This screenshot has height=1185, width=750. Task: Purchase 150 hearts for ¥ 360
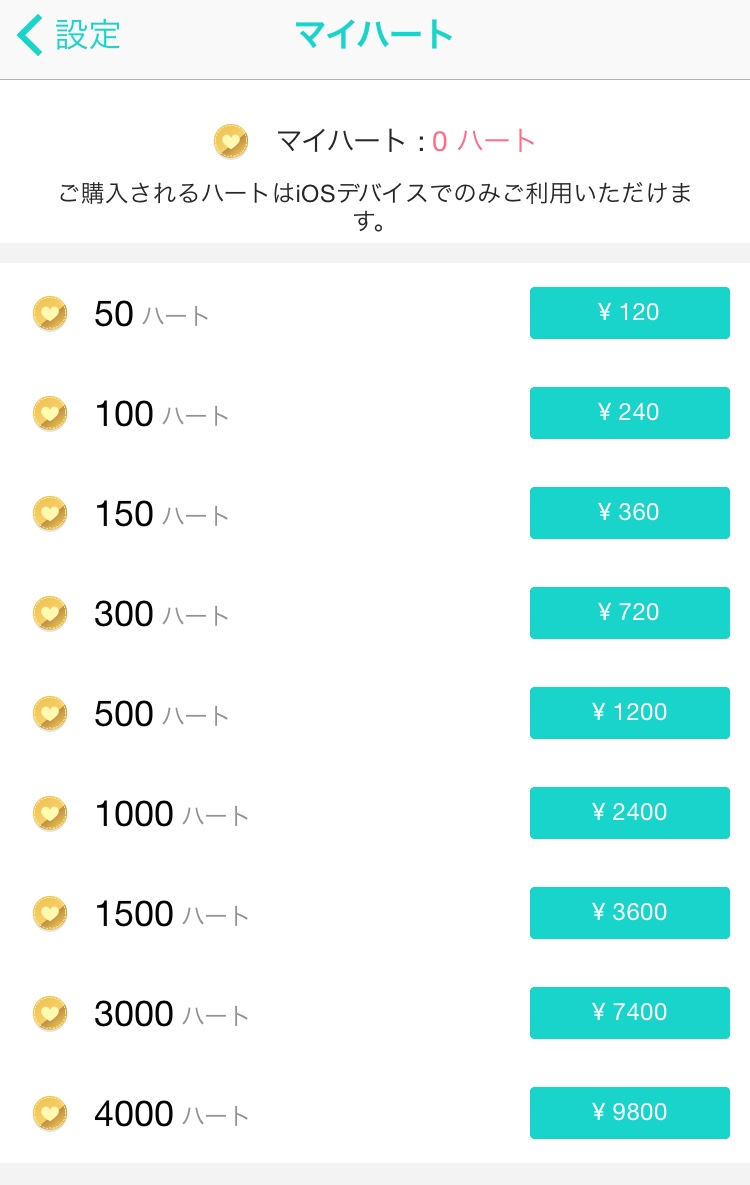click(x=629, y=513)
